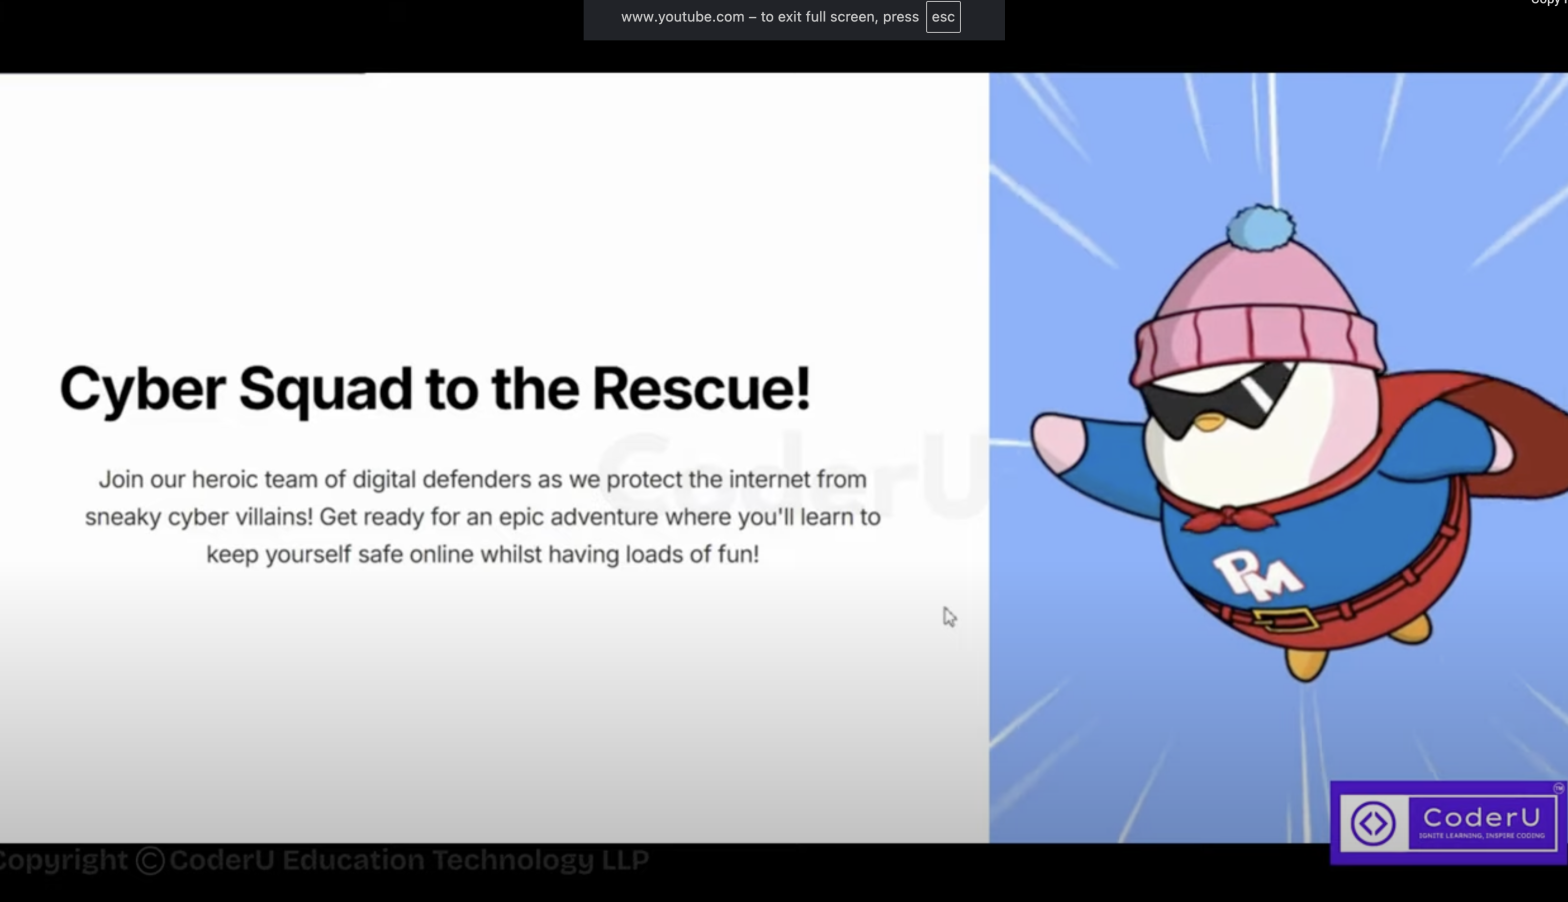Click the PM emblem on the penguin's chest
1568x902 pixels.
pyautogui.click(x=1257, y=575)
